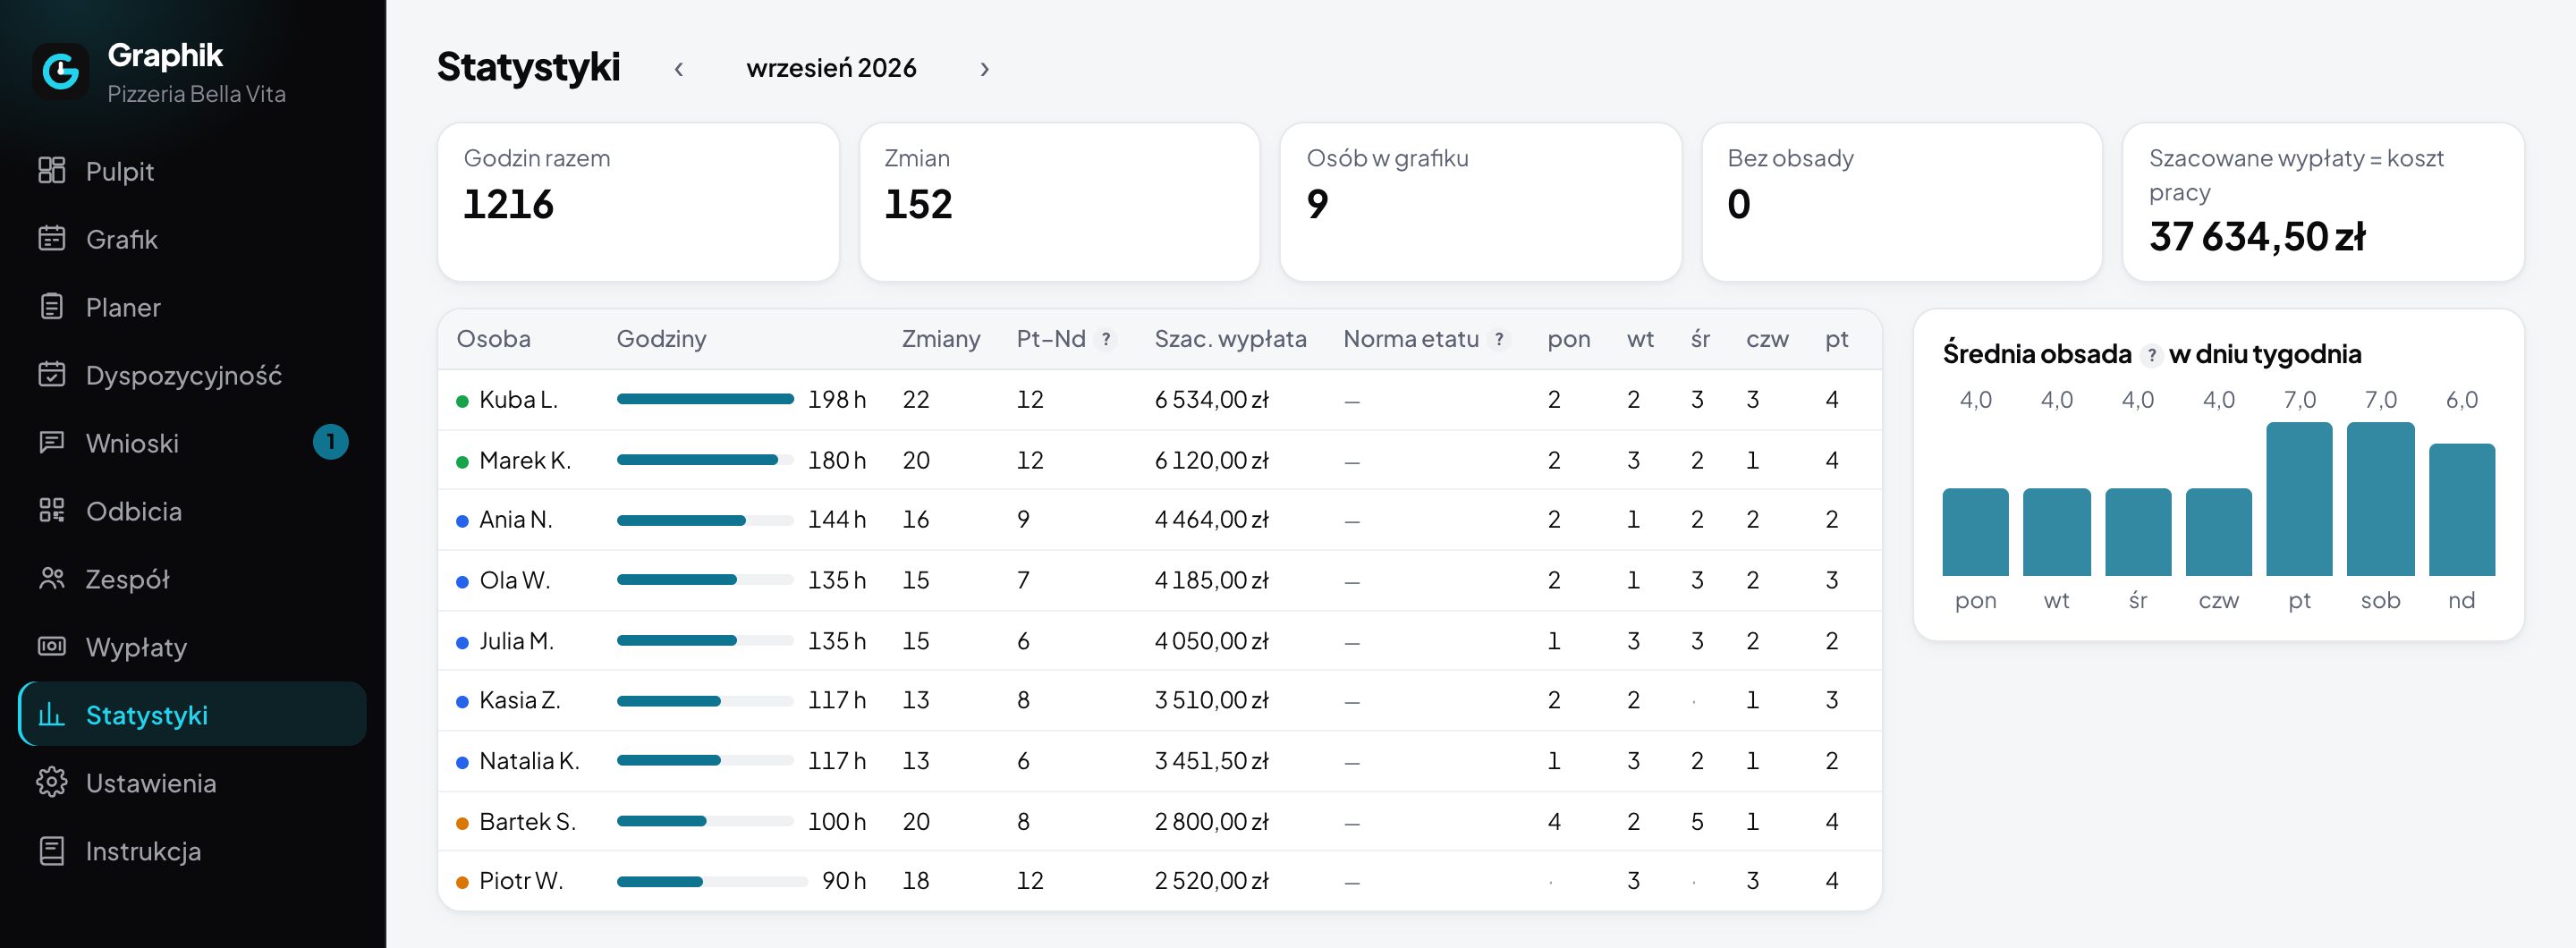
Task: Click the 4 464,00 zł payout value
Action: (1211, 520)
